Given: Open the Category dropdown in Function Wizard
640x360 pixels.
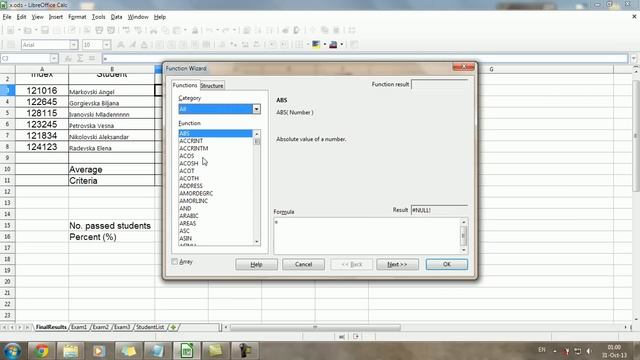Looking at the screenshot, I should coord(256,109).
